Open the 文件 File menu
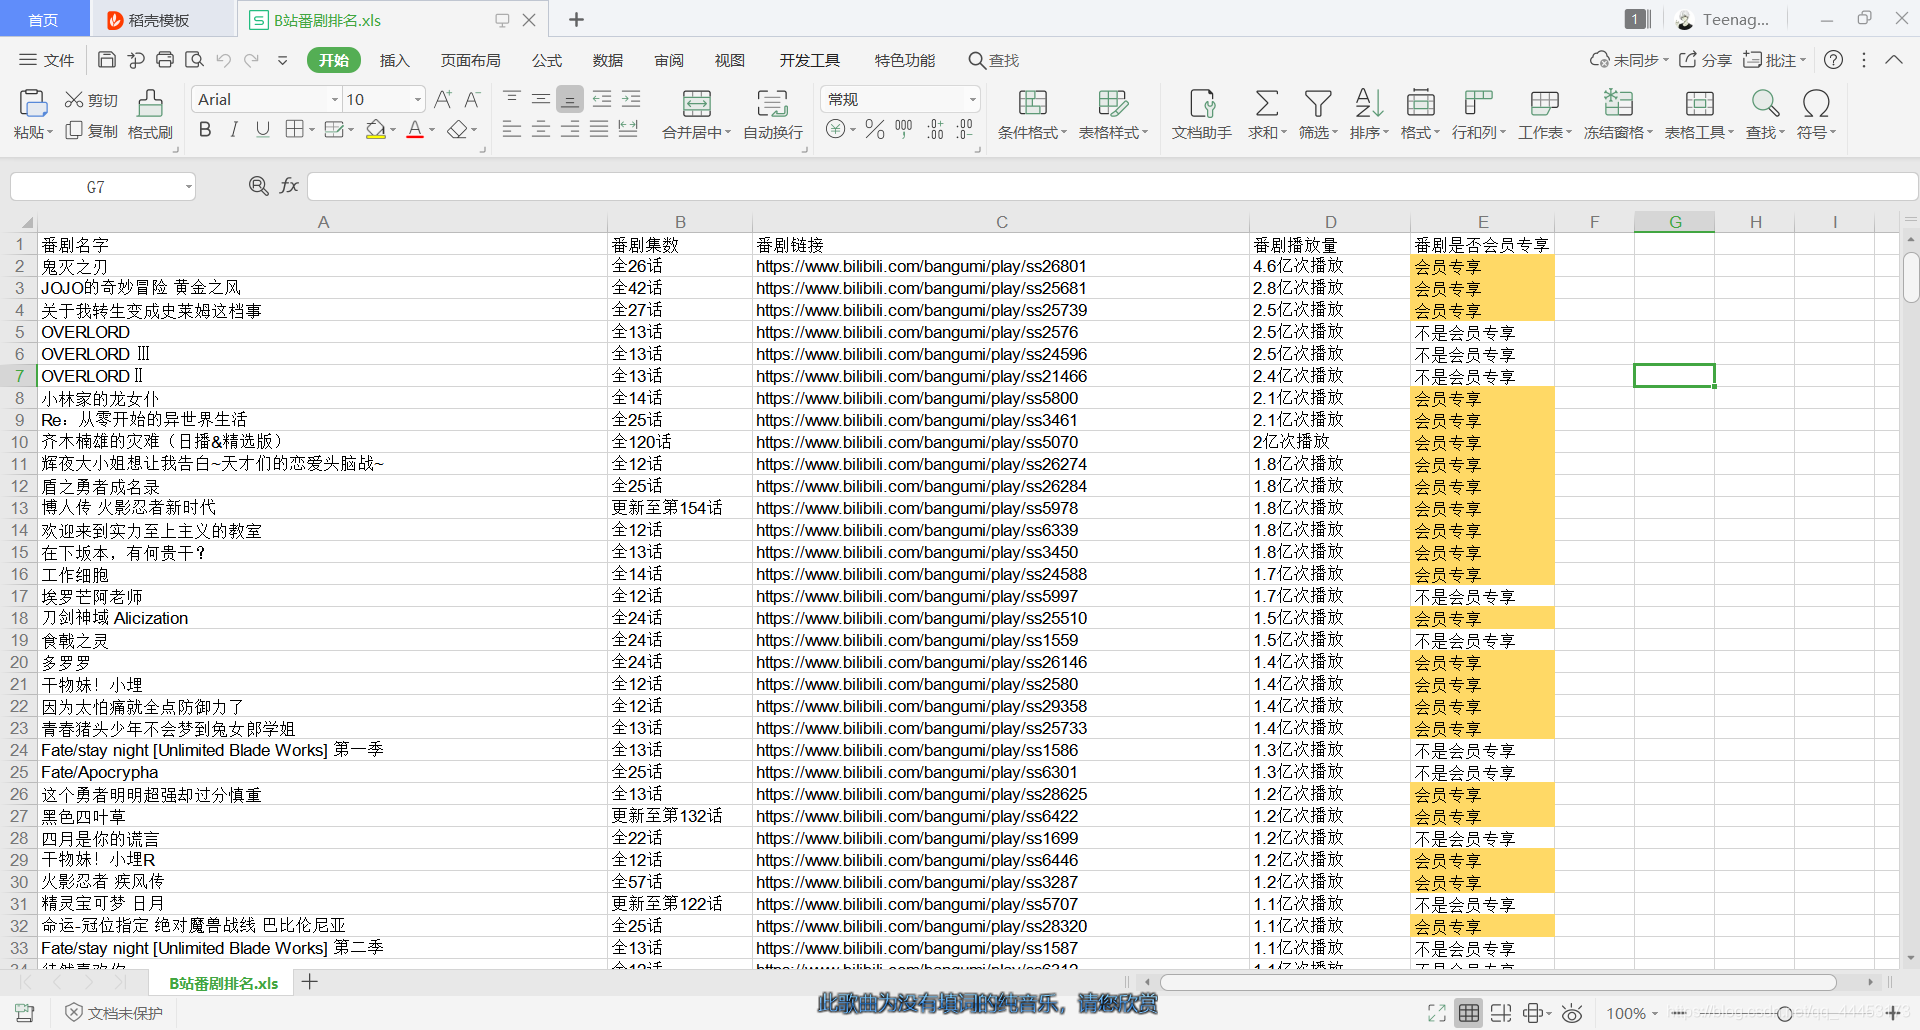The height and width of the screenshot is (1030, 1920). click(x=47, y=60)
